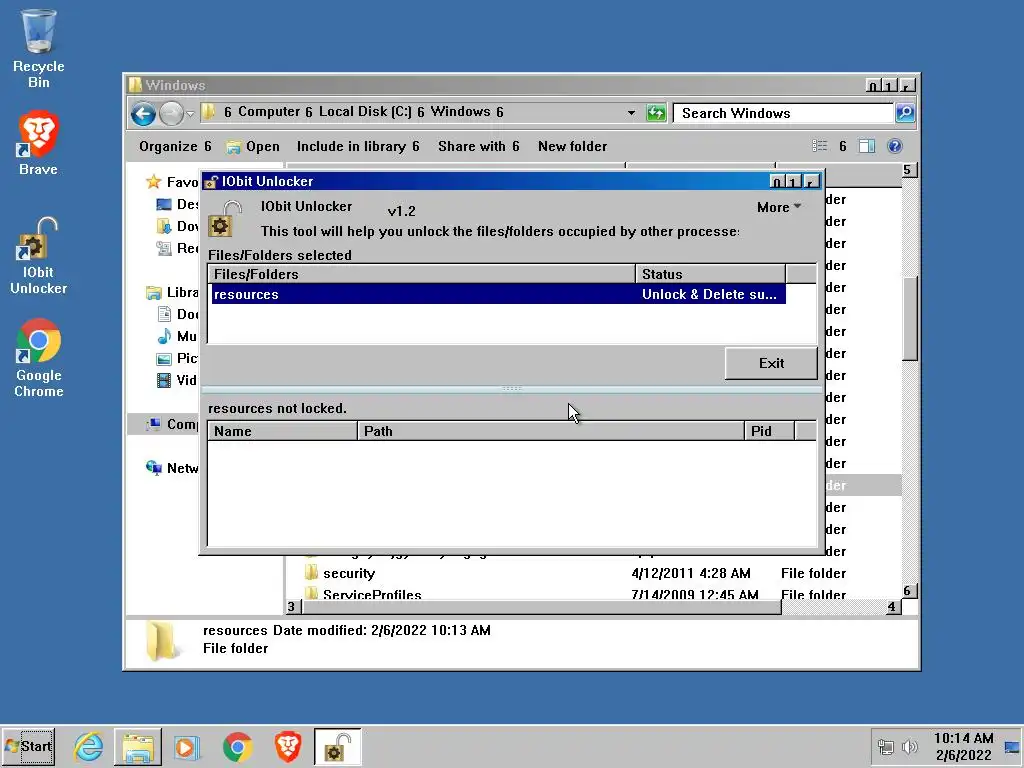Click Exit in IObit Unlocker

click(771, 363)
